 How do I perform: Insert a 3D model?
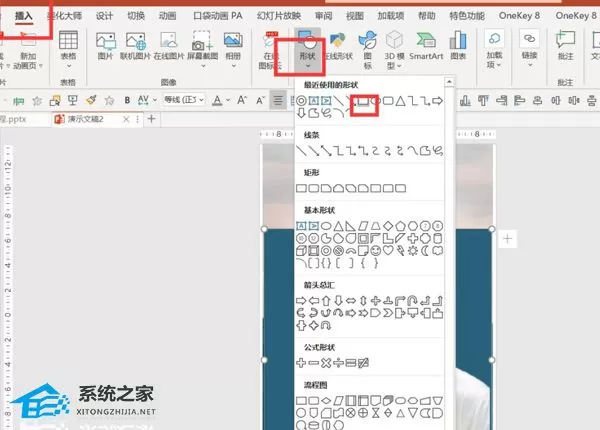click(x=394, y=50)
